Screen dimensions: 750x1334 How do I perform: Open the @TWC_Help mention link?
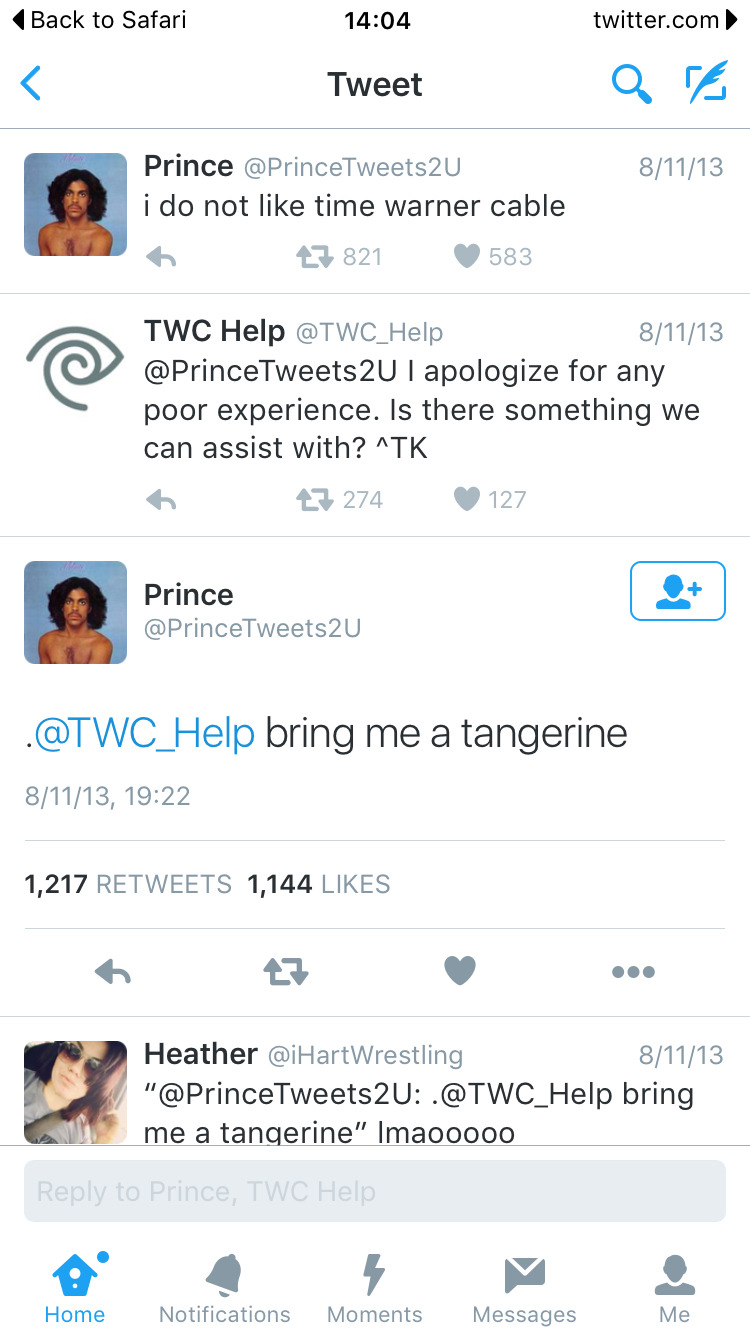click(x=144, y=734)
